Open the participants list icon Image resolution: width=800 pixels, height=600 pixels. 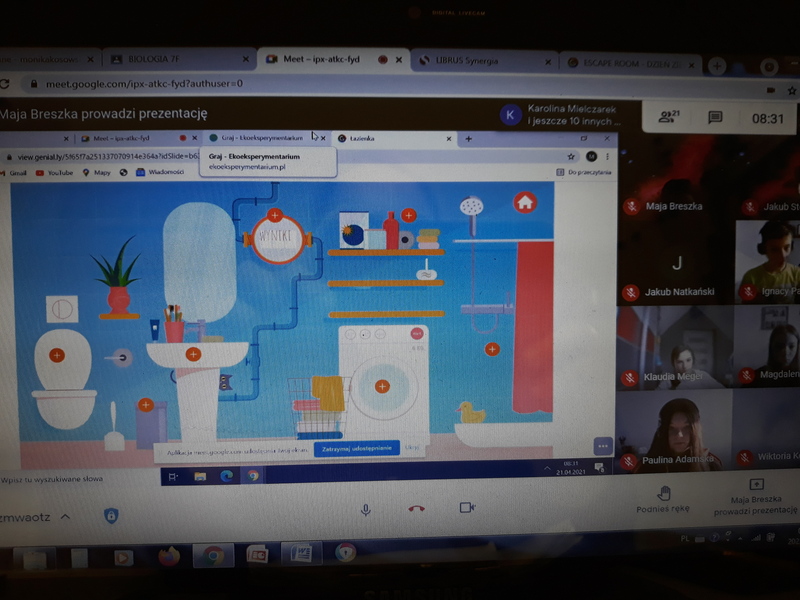click(x=668, y=117)
